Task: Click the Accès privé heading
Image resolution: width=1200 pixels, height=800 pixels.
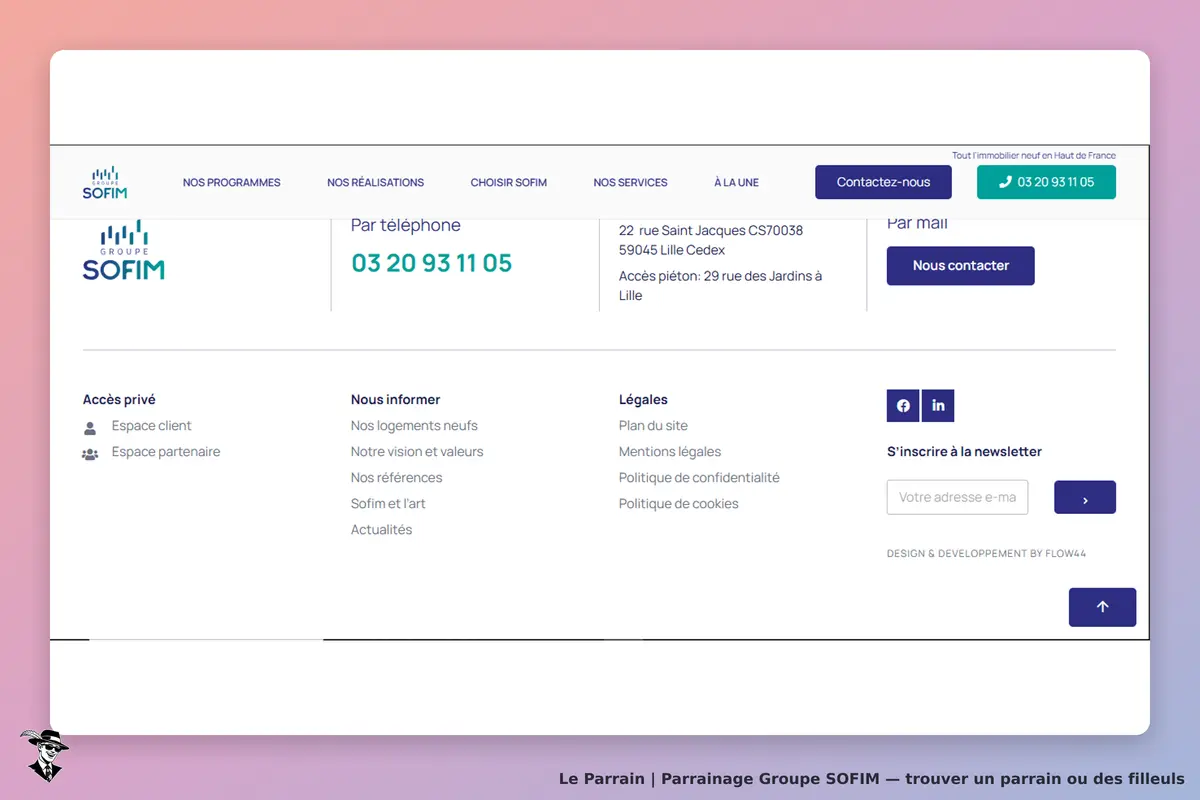Action: pyautogui.click(x=119, y=400)
